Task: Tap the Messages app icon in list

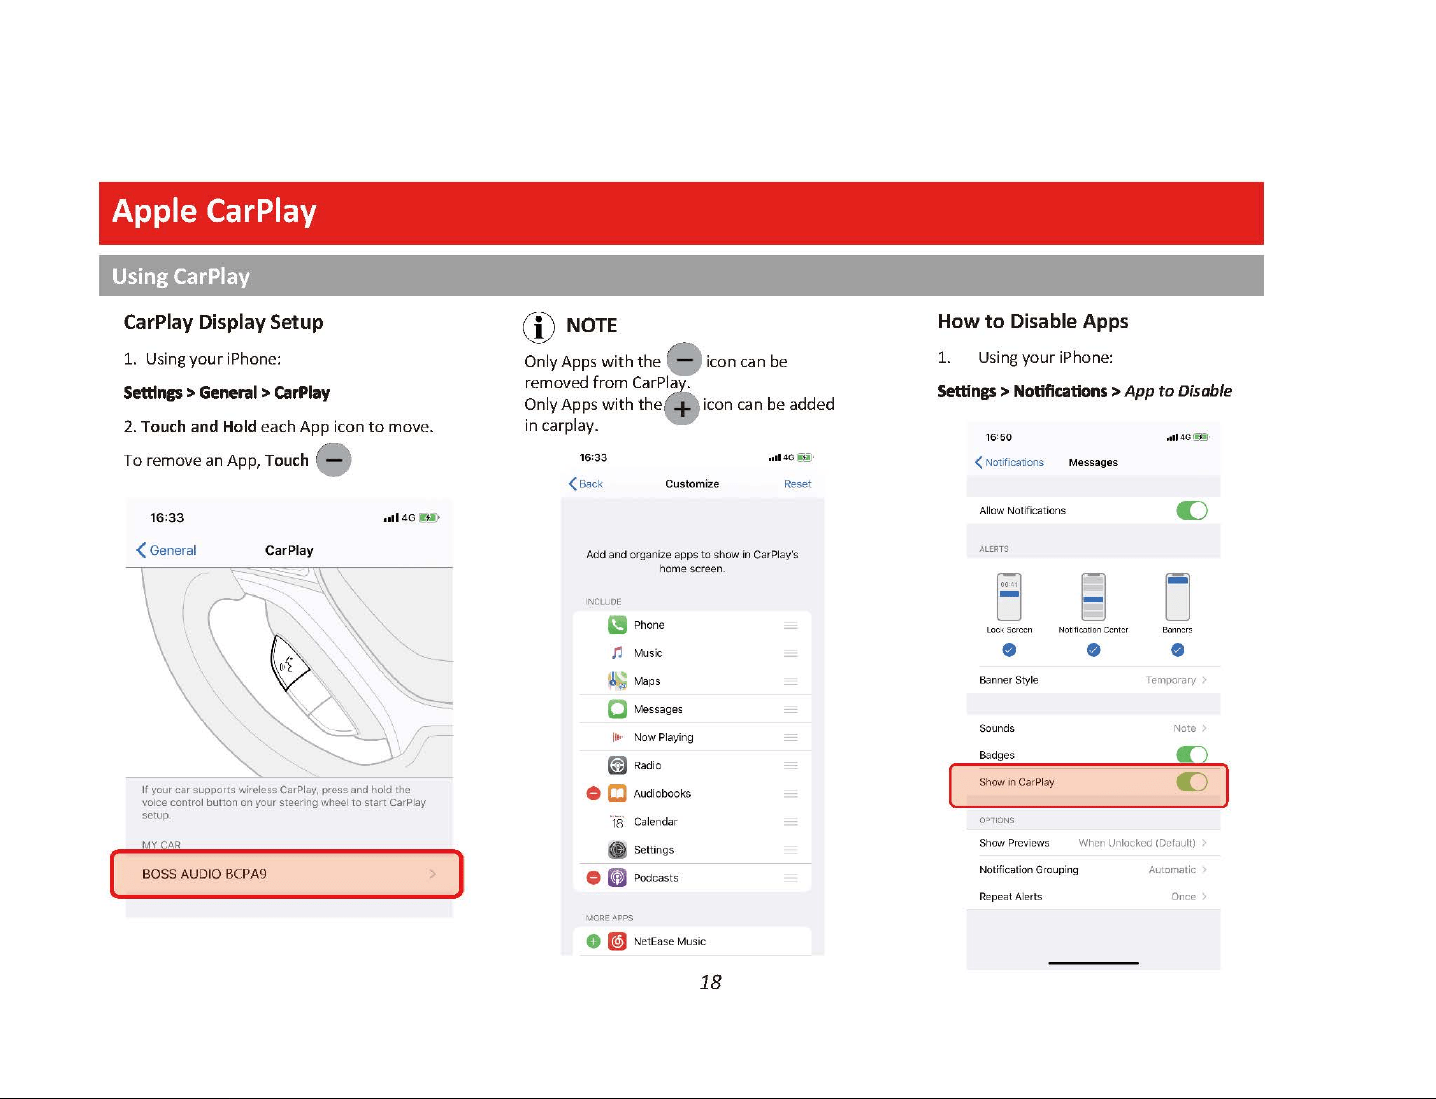Action: 617,709
